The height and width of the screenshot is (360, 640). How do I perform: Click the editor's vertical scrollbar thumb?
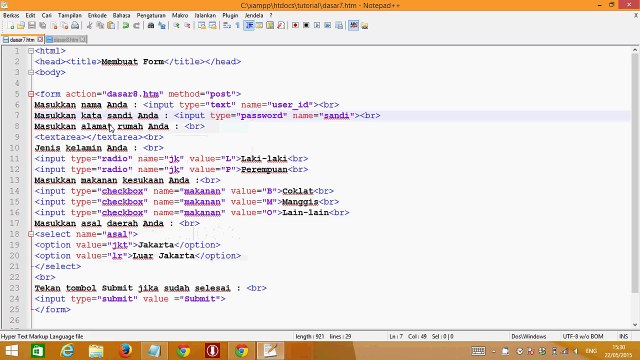click(x=635, y=173)
